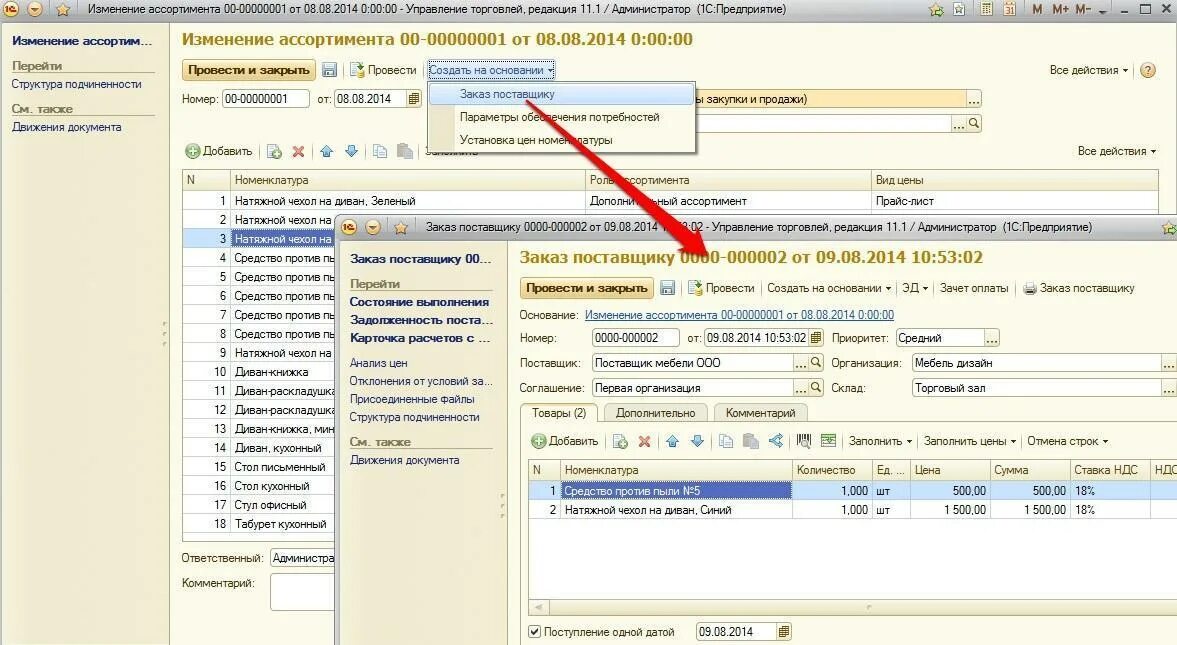Click the M memory button in the title bar
Viewport: 1177px width, 645px height.
point(1037,10)
